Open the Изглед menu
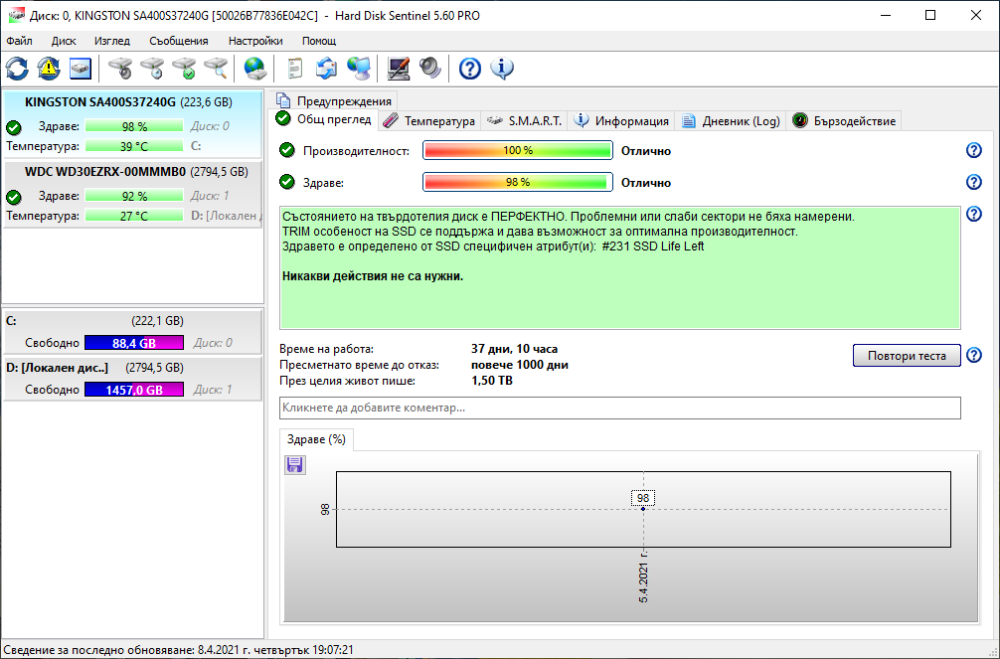The width and height of the screenshot is (1000, 659). 112,41
